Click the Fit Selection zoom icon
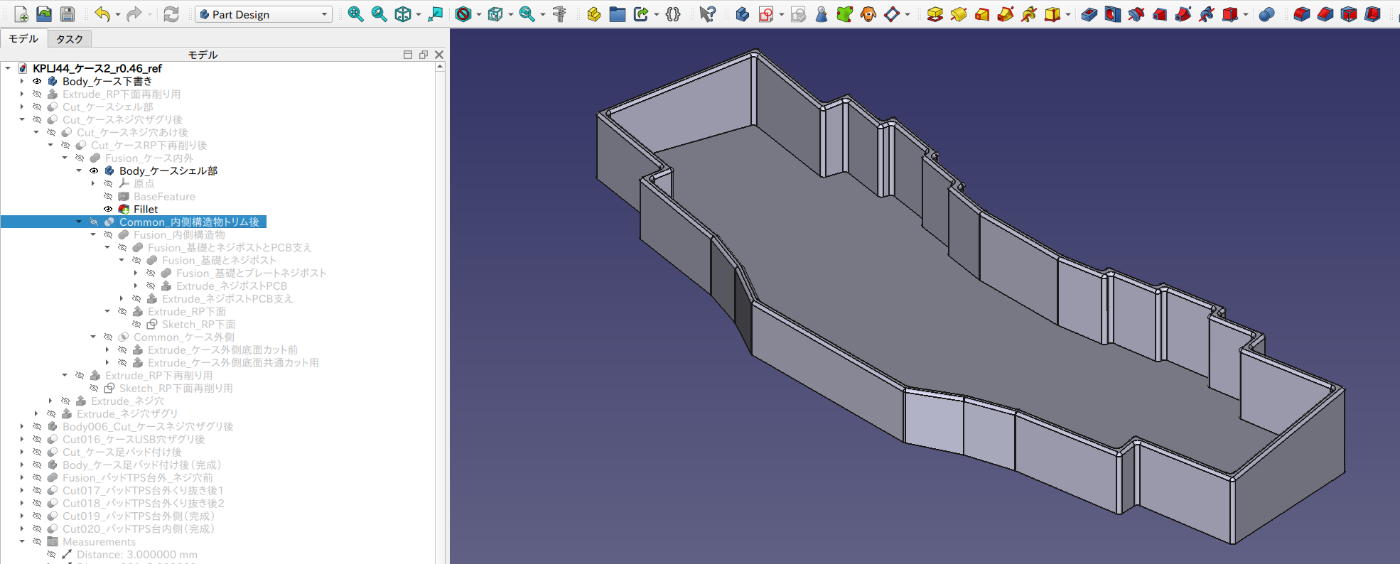 (x=379, y=14)
